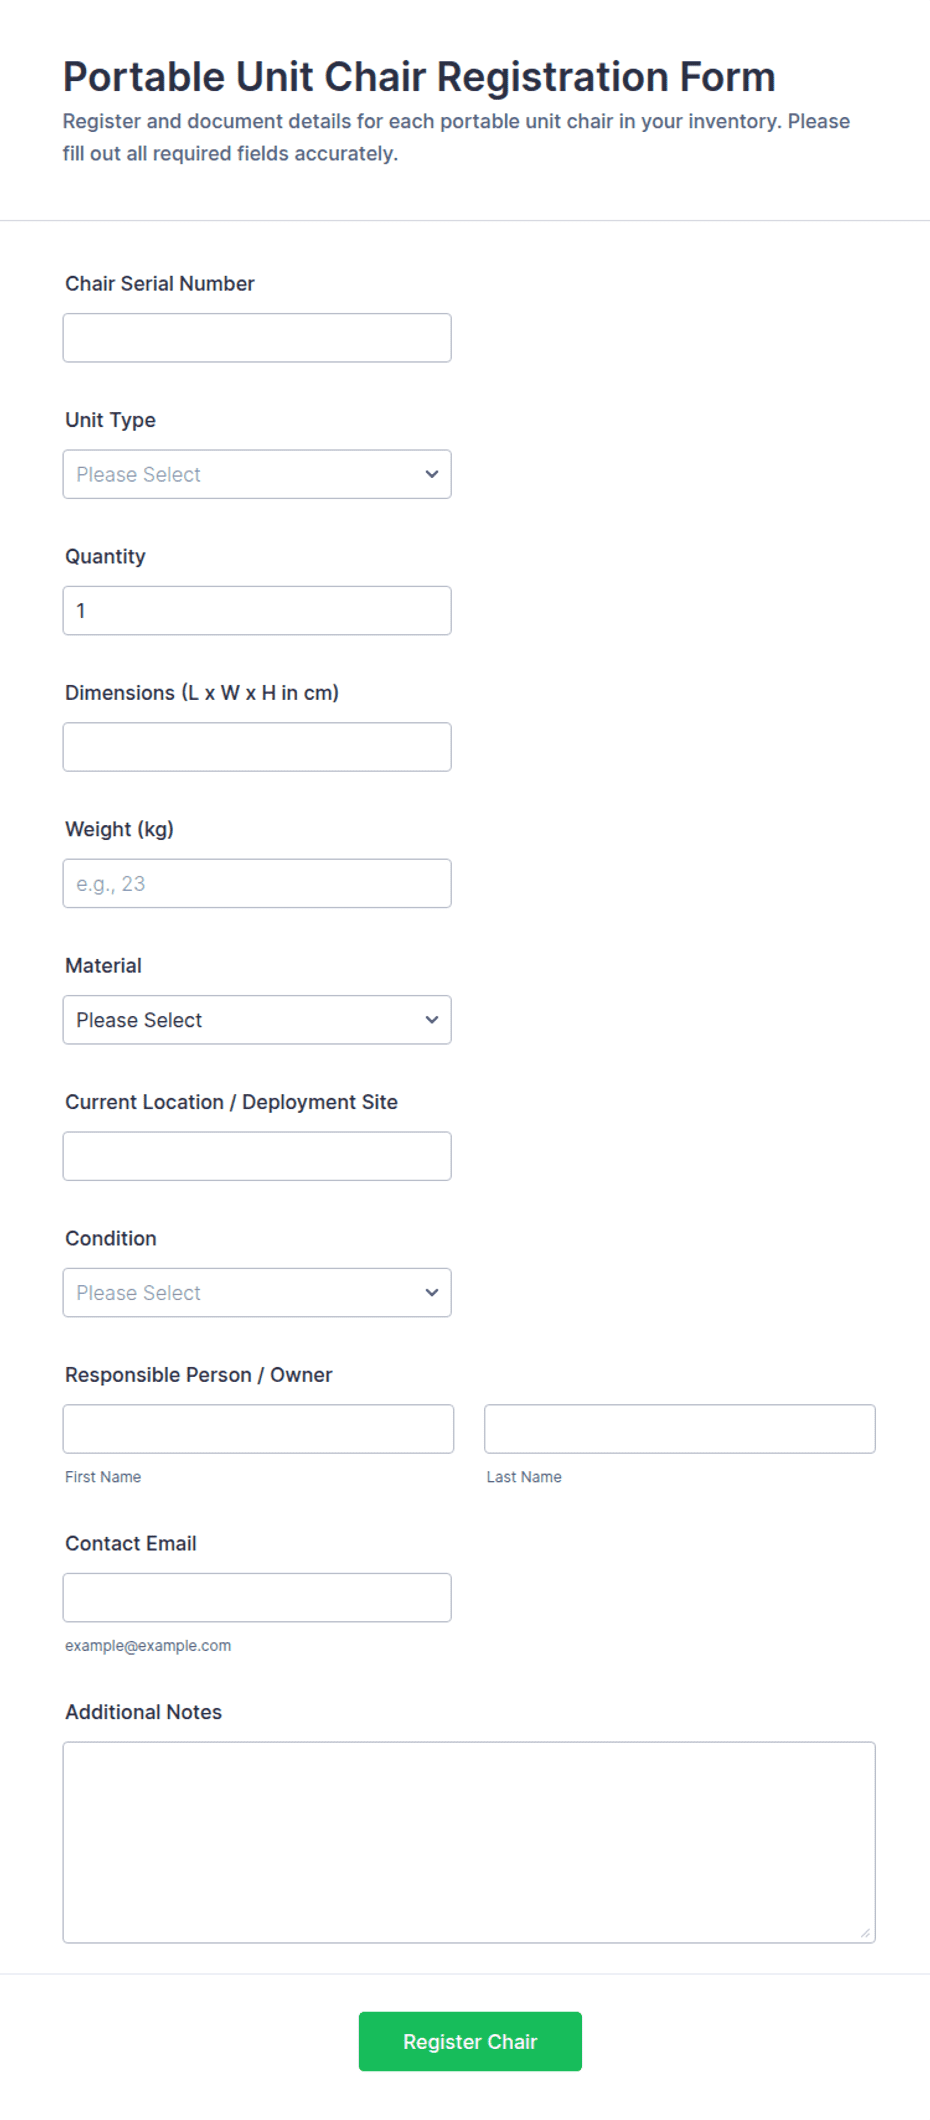Click the Unit Type chevron arrow

coord(432,474)
